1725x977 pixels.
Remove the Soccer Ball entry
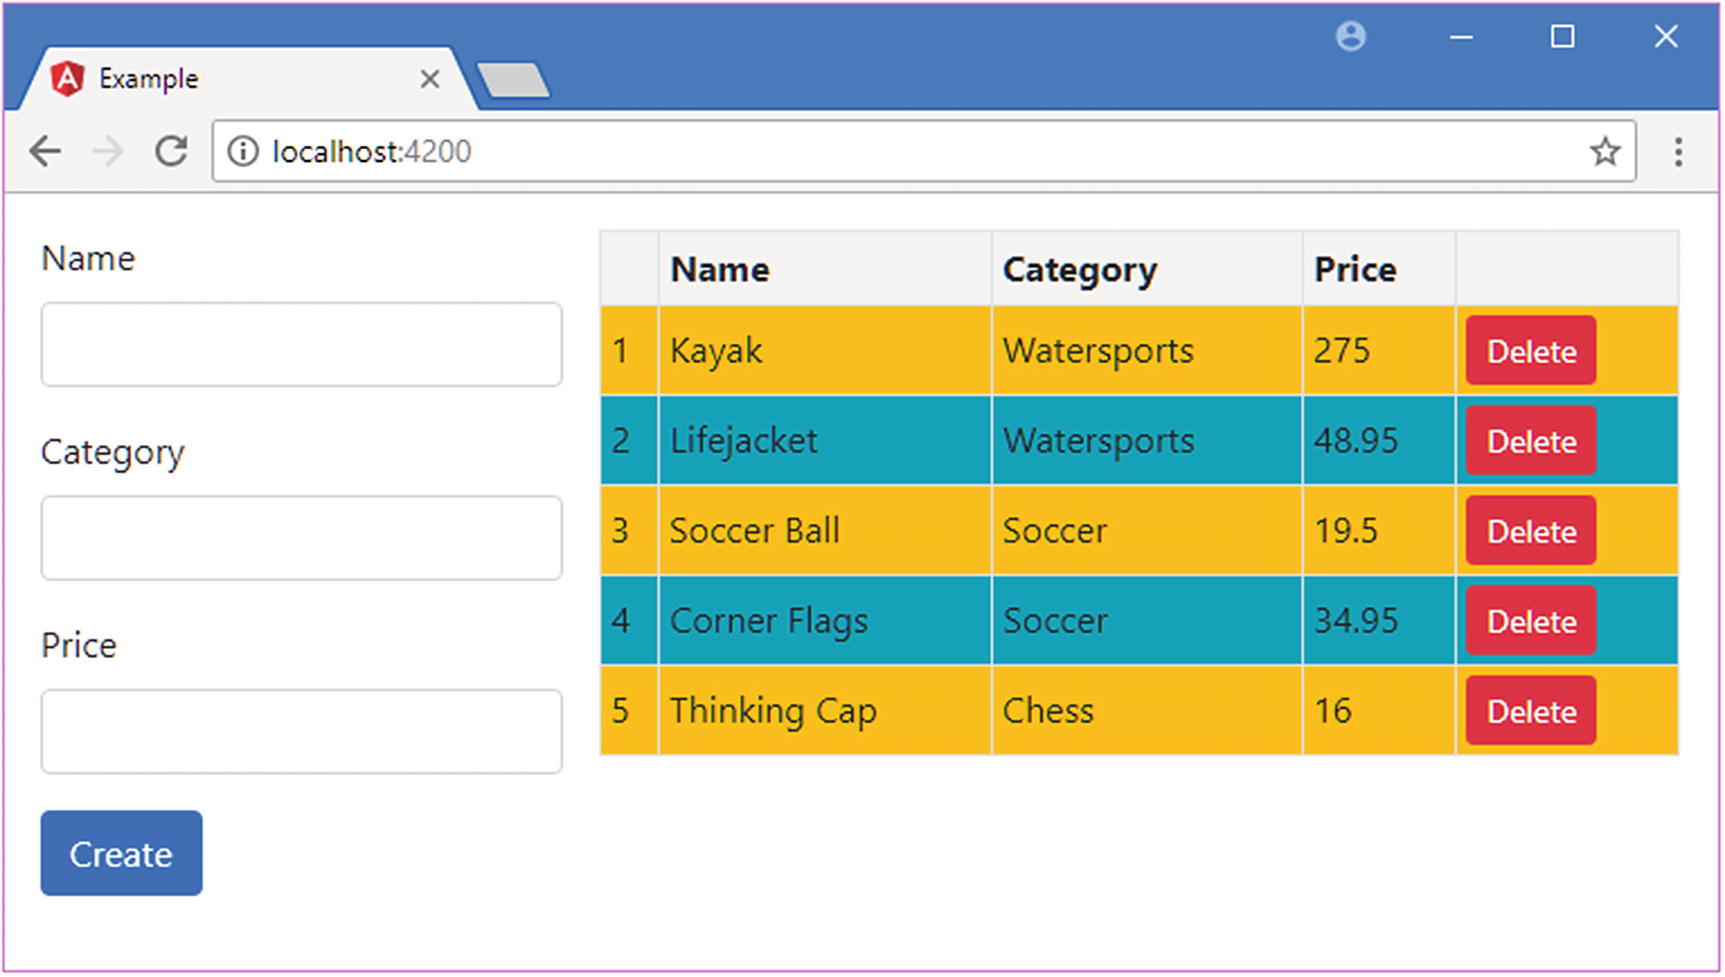[x=1530, y=531]
